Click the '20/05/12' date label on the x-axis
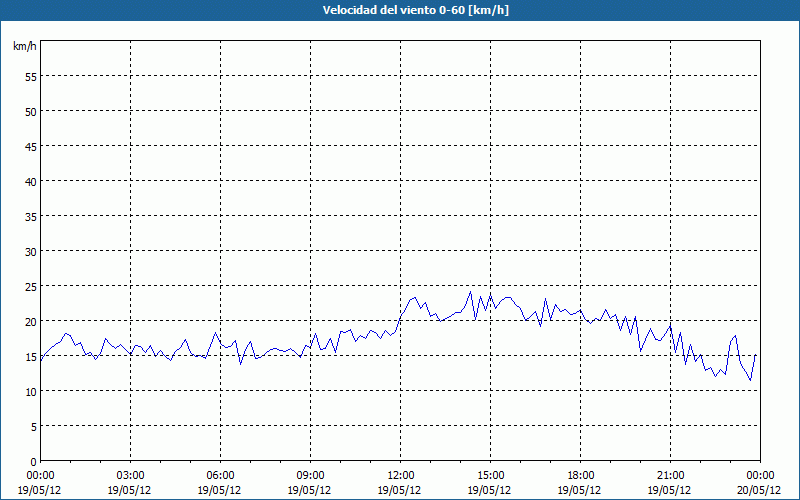Image resolution: width=800 pixels, height=500 pixels. tap(759, 490)
